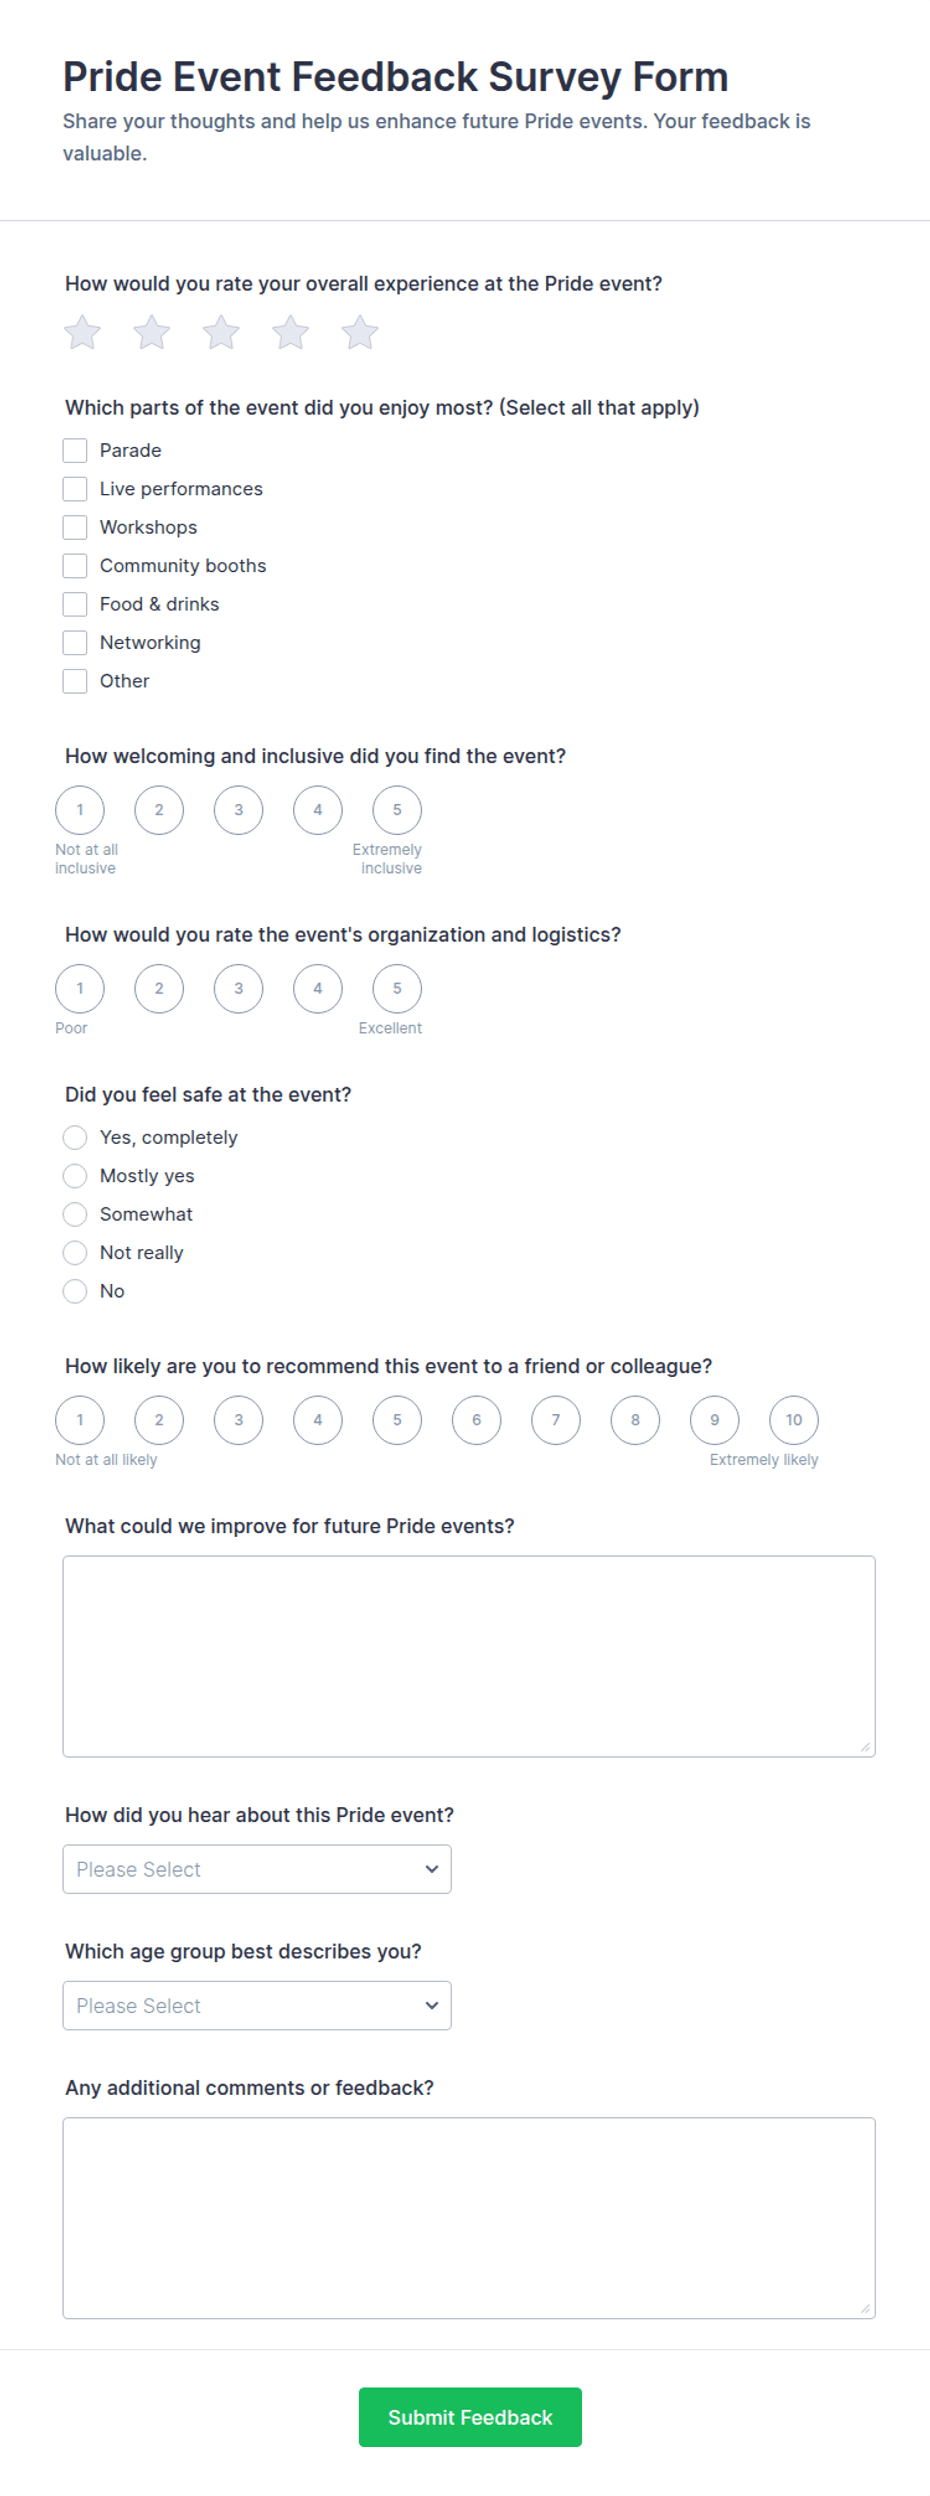This screenshot has width=930, height=2496.
Task: Select the Mostly yes safety option
Action: point(75,1176)
